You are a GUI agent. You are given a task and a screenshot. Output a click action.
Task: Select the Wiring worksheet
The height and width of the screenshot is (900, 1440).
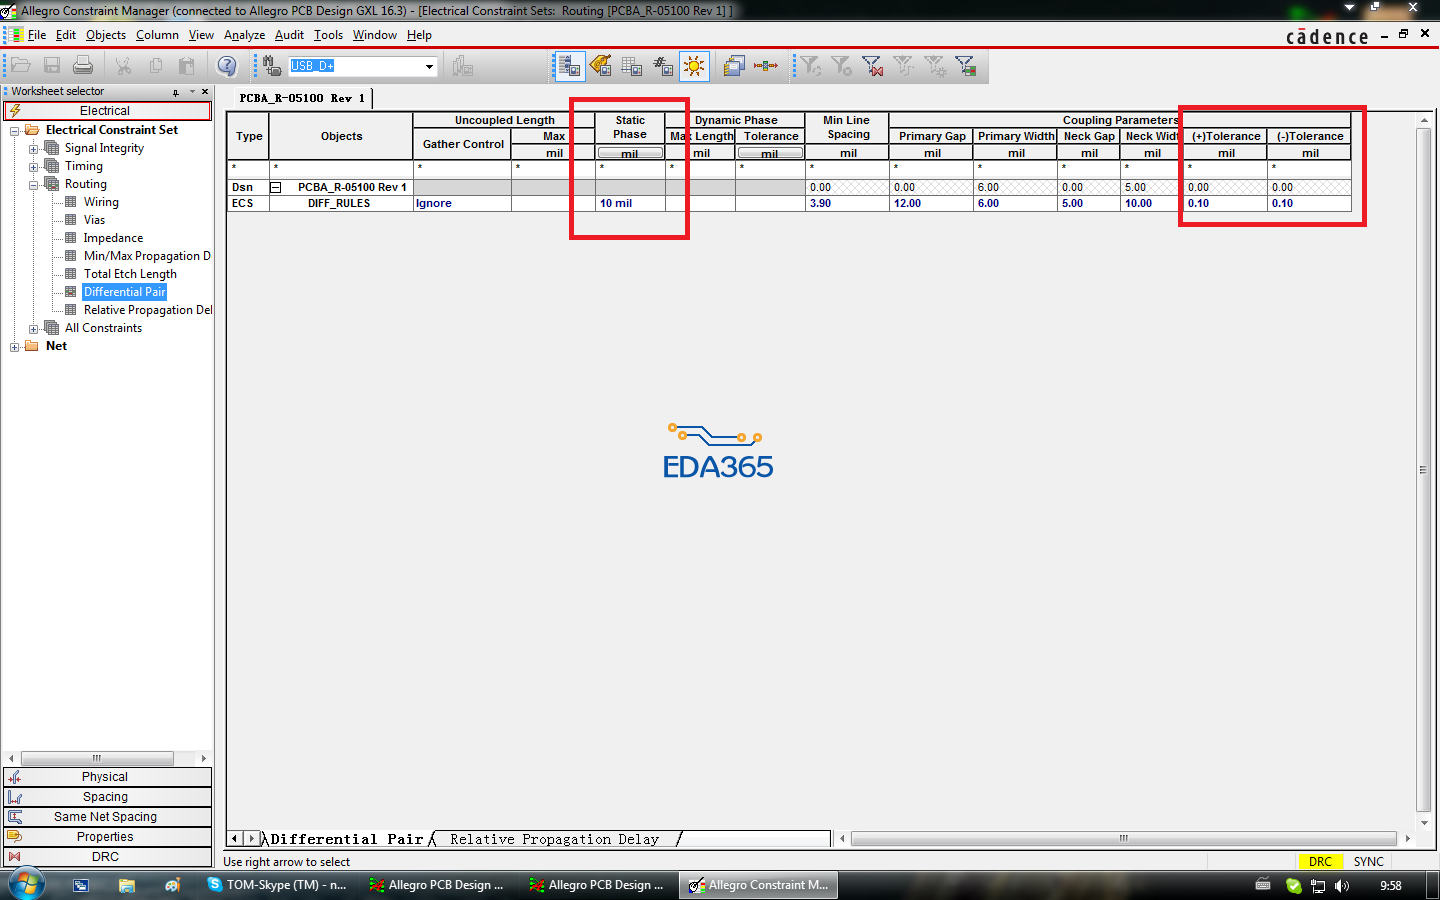point(101,202)
